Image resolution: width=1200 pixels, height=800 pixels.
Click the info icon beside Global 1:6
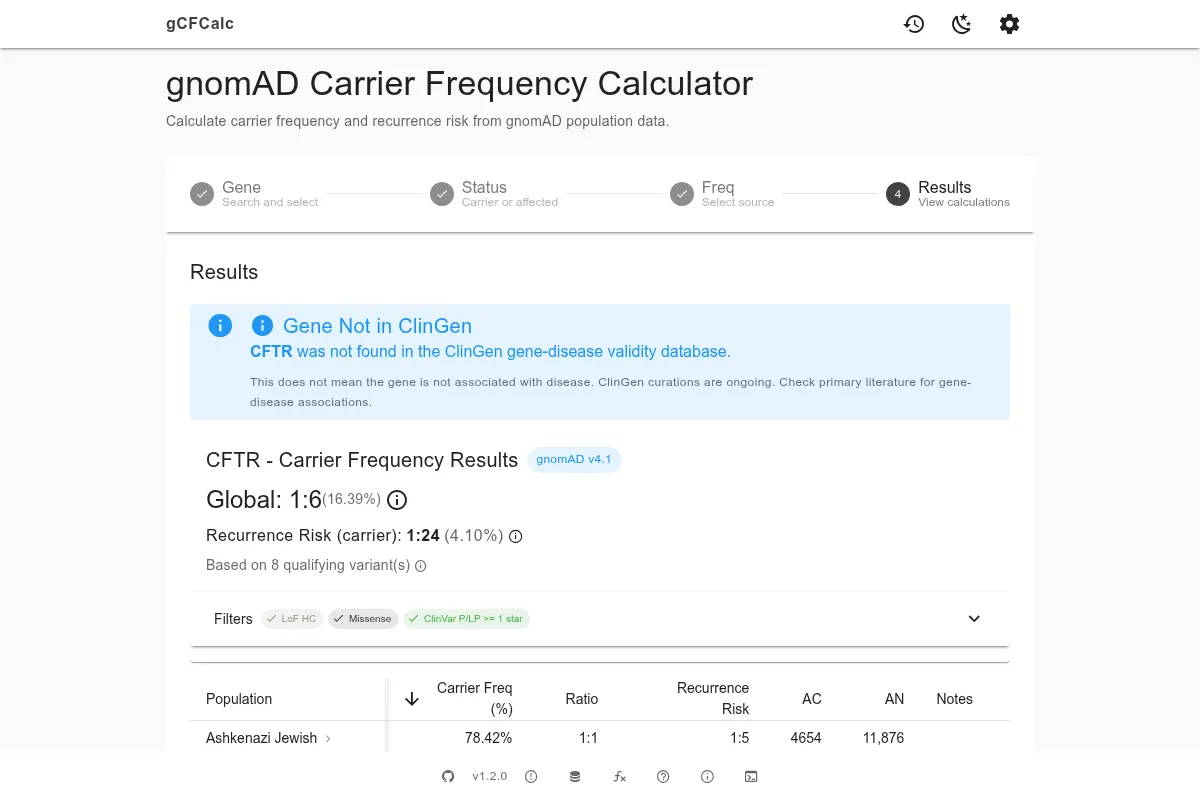coord(396,500)
